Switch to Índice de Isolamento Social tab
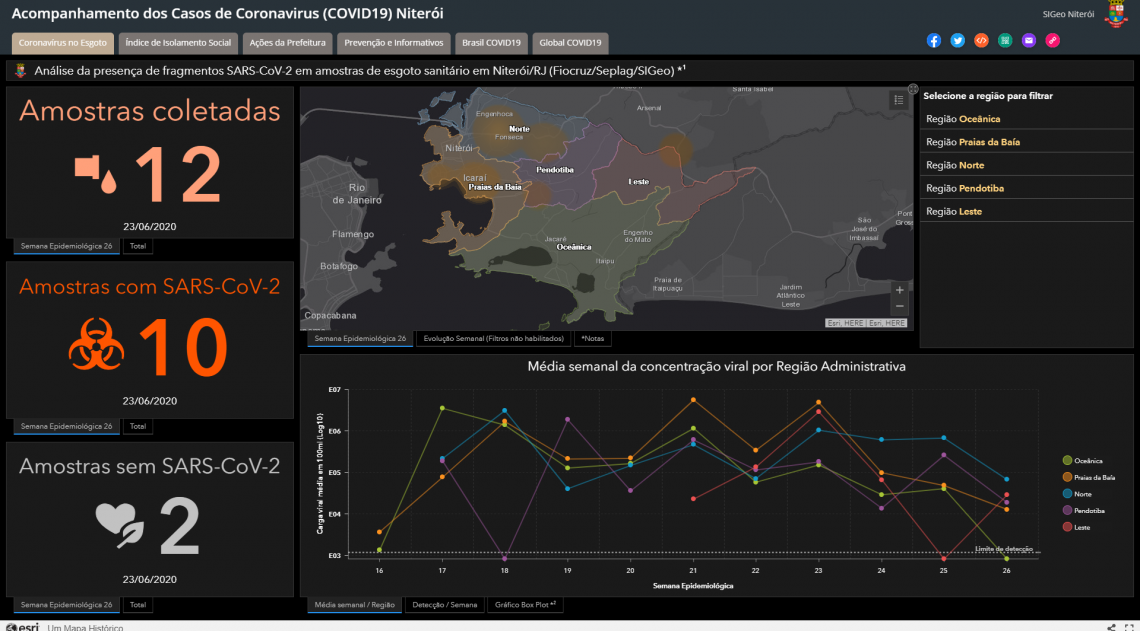The width and height of the screenshot is (1140, 631). point(178,43)
